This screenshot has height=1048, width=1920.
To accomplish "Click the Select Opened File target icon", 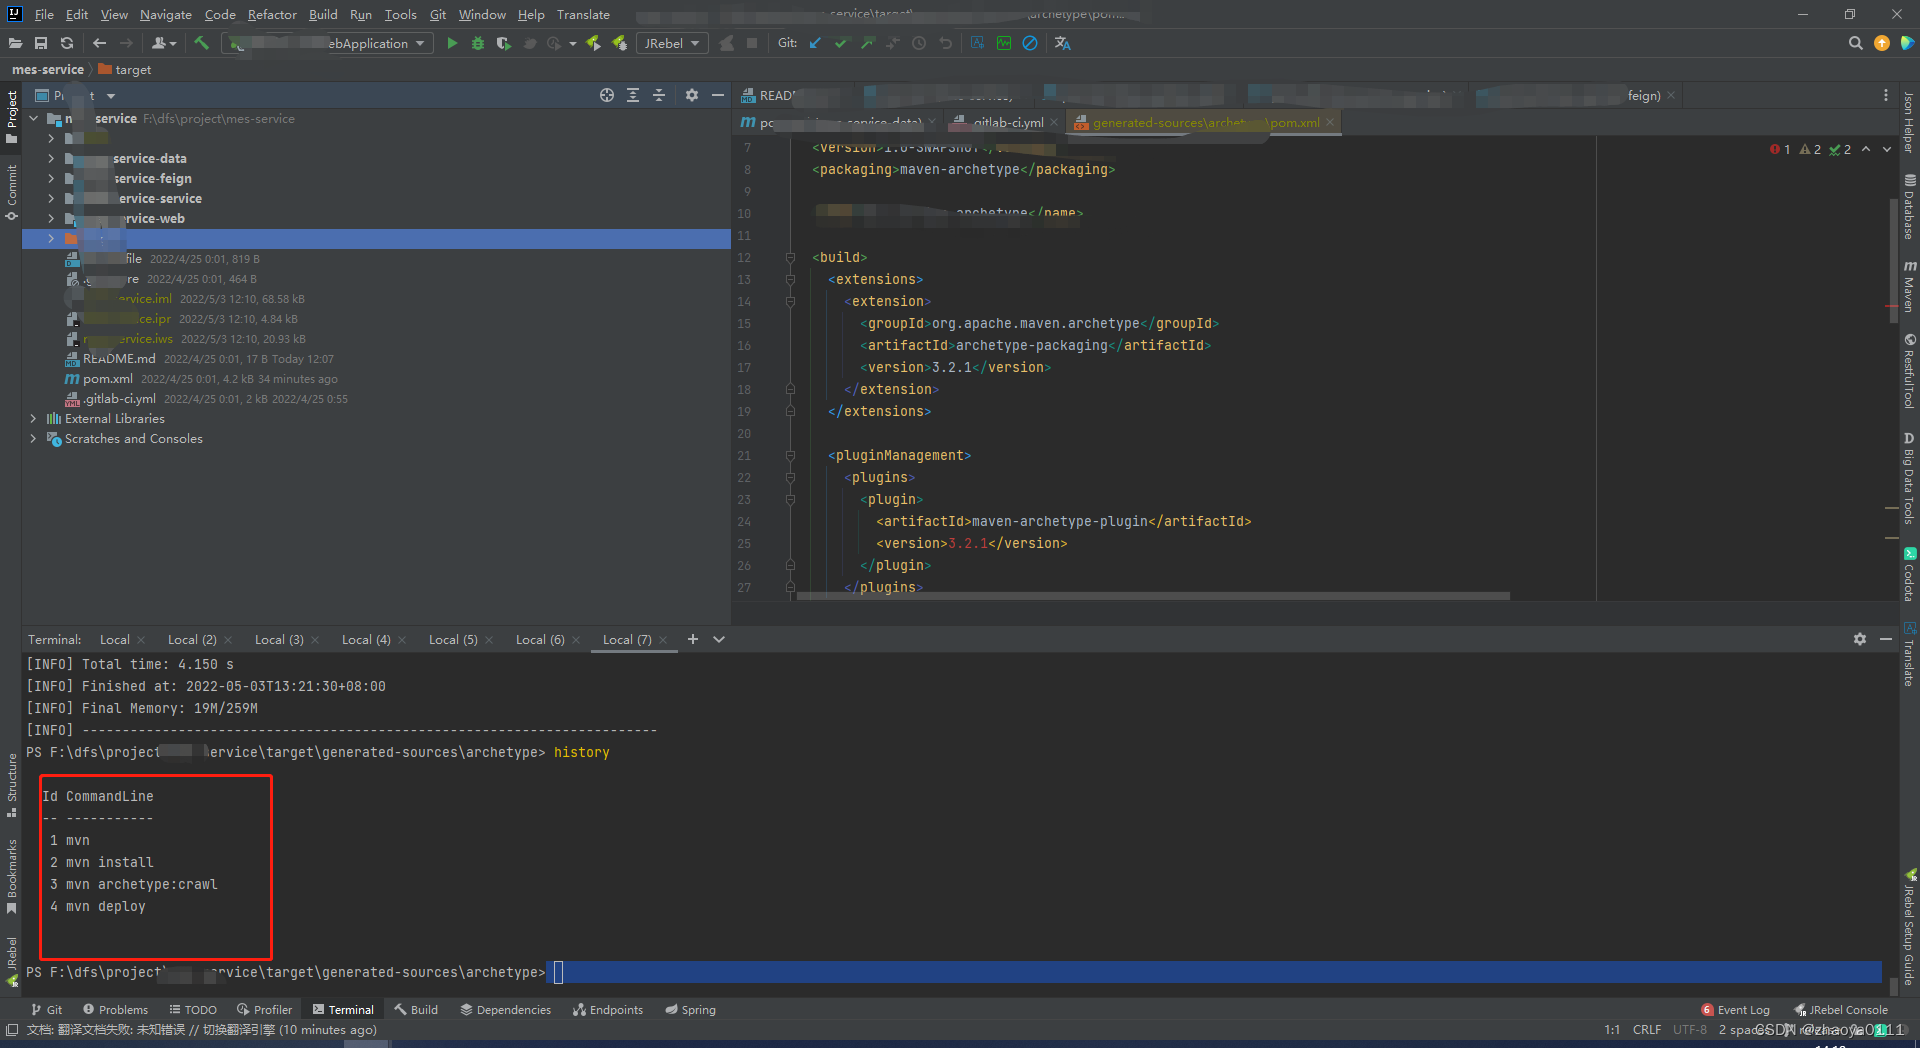I will pyautogui.click(x=607, y=95).
